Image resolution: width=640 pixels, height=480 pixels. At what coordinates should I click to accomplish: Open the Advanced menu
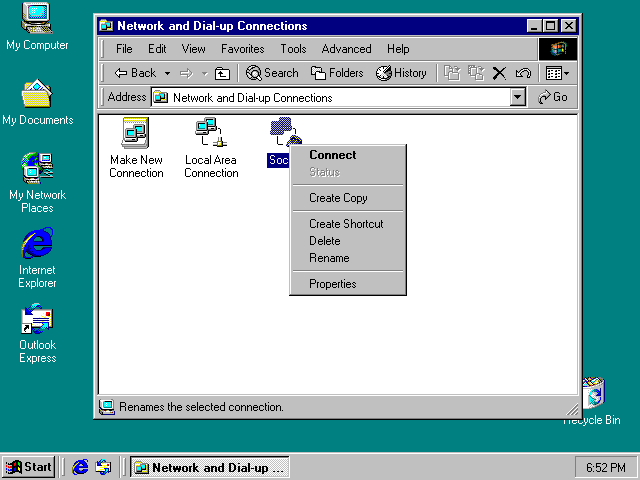[x=346, y=49]
